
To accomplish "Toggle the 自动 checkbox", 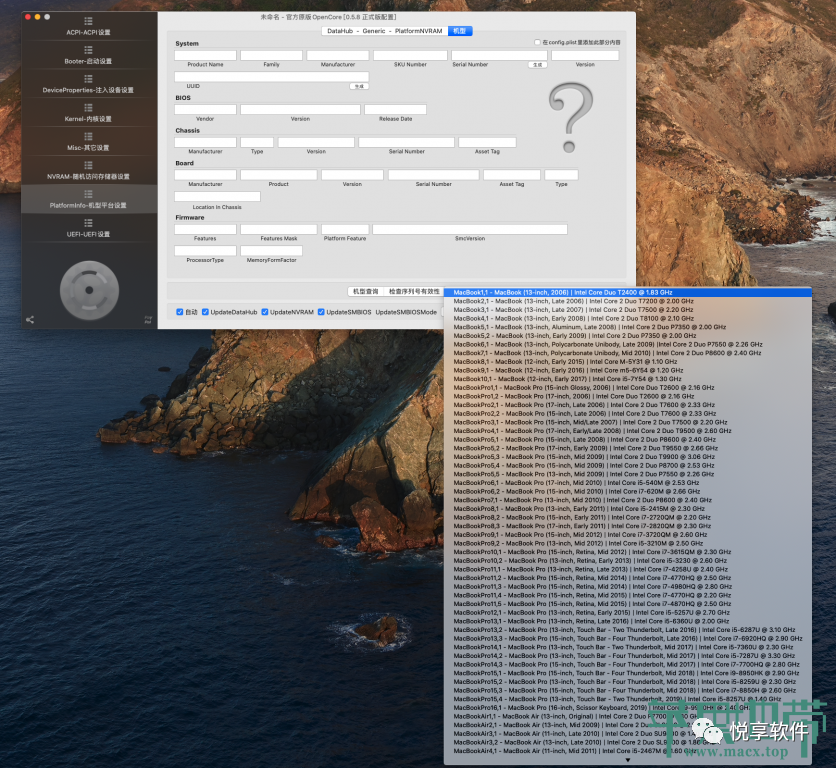I will pos(180,312).
